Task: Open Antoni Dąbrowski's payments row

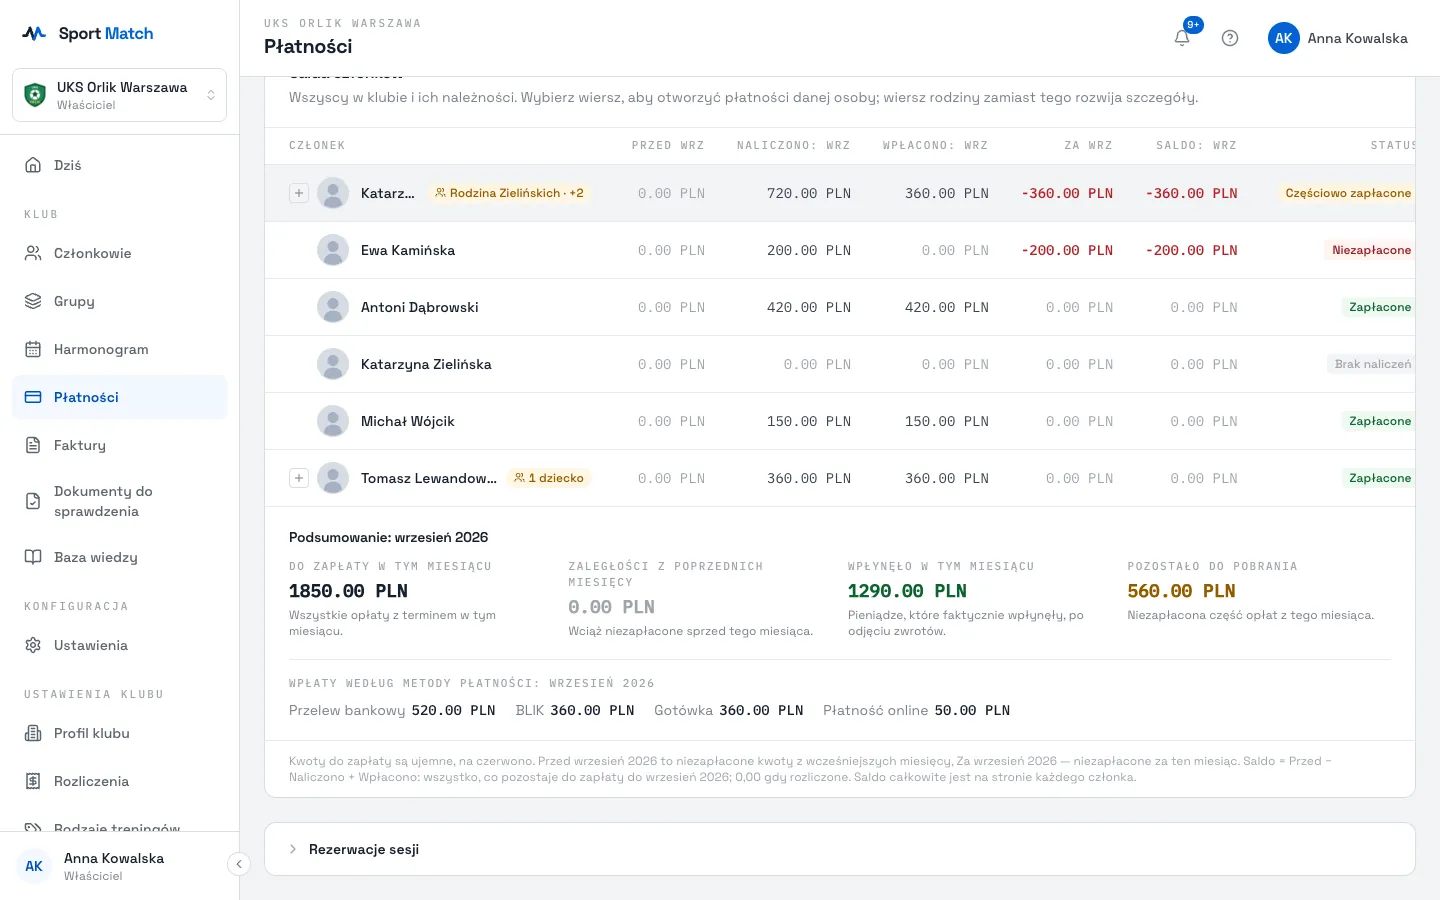Action: [x=840, y=307]
